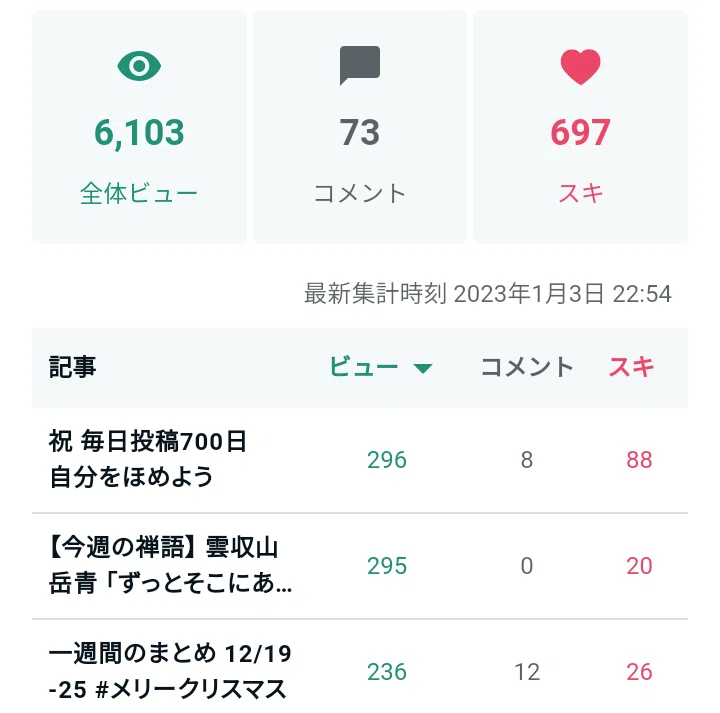
Task: Click the pink heart likes icon
Action: coord(580,67)
